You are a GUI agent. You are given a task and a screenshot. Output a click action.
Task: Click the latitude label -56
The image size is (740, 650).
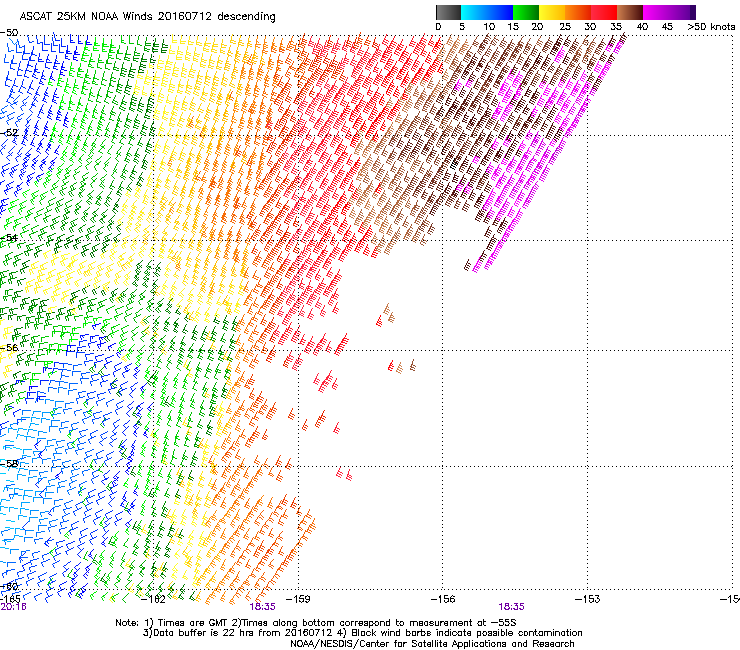click(x=9, y=347)
